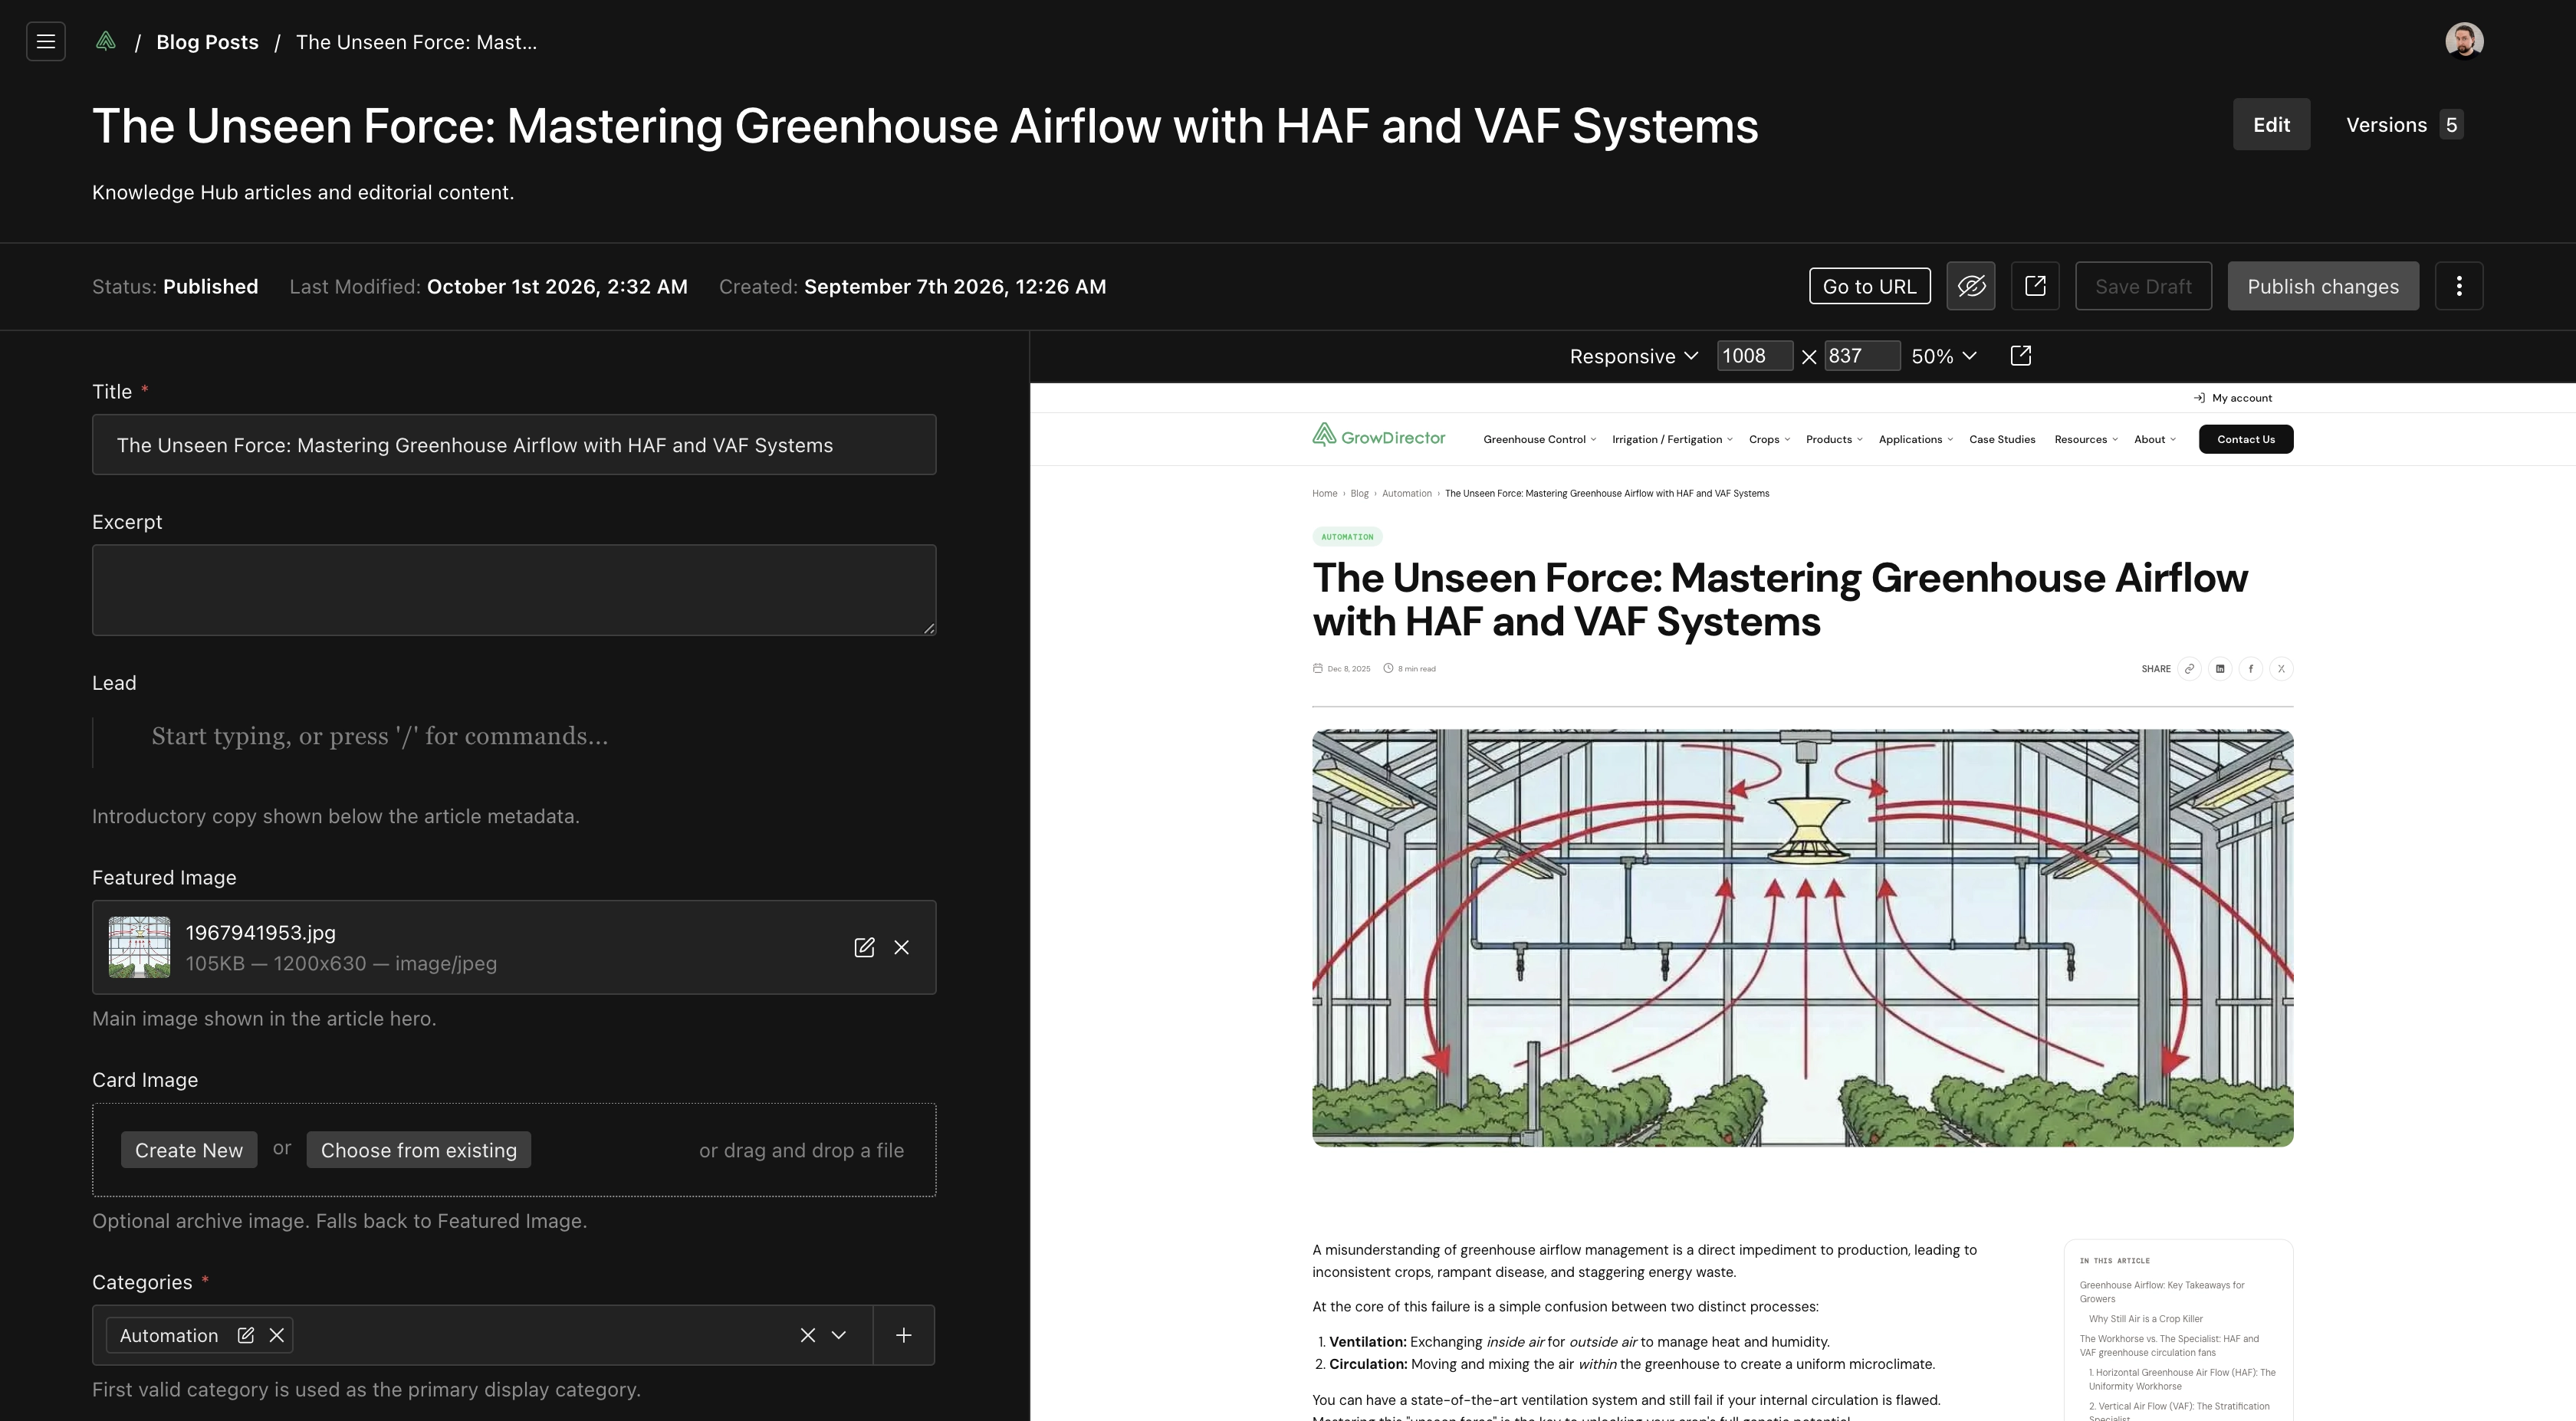Open the hamburger navigation menu
The image size is (2576, 1421).
click(x=45, y=41)
